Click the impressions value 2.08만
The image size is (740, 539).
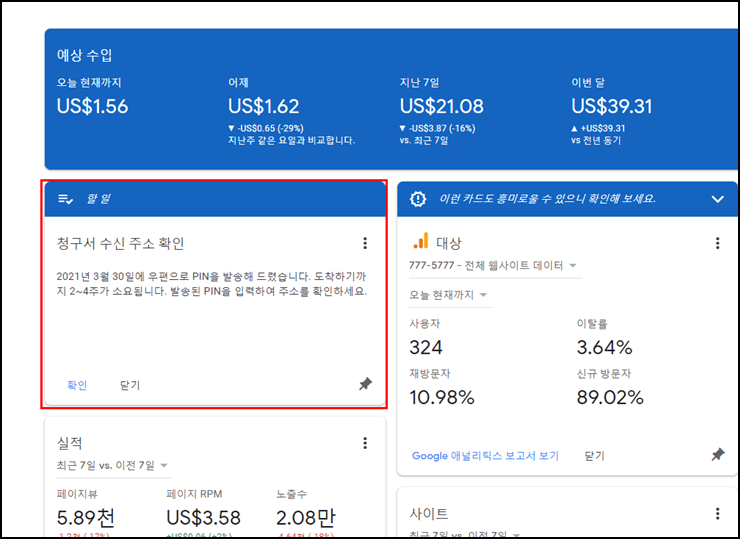[306, 518]
